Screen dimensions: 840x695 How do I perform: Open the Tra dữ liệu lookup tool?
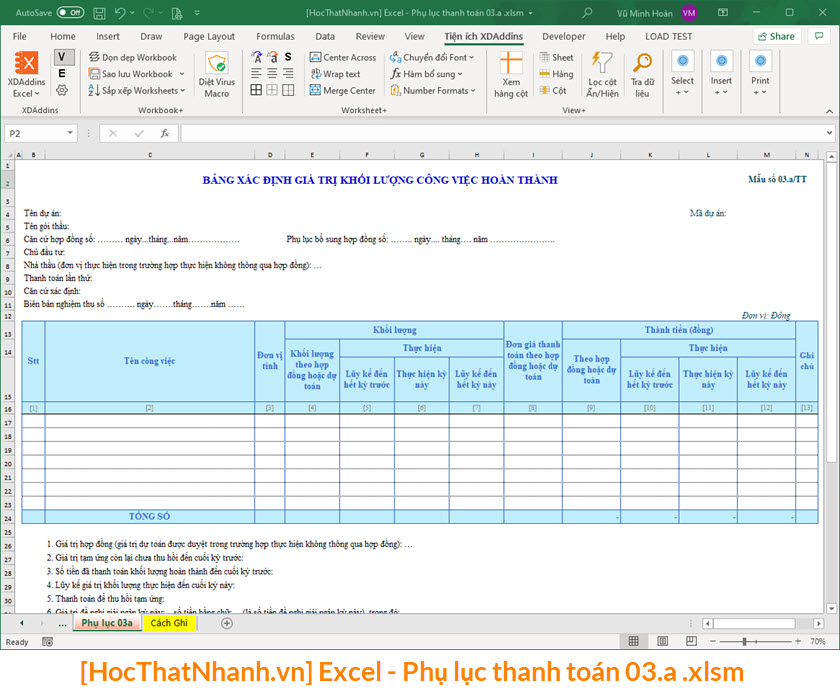click(642, 72)
